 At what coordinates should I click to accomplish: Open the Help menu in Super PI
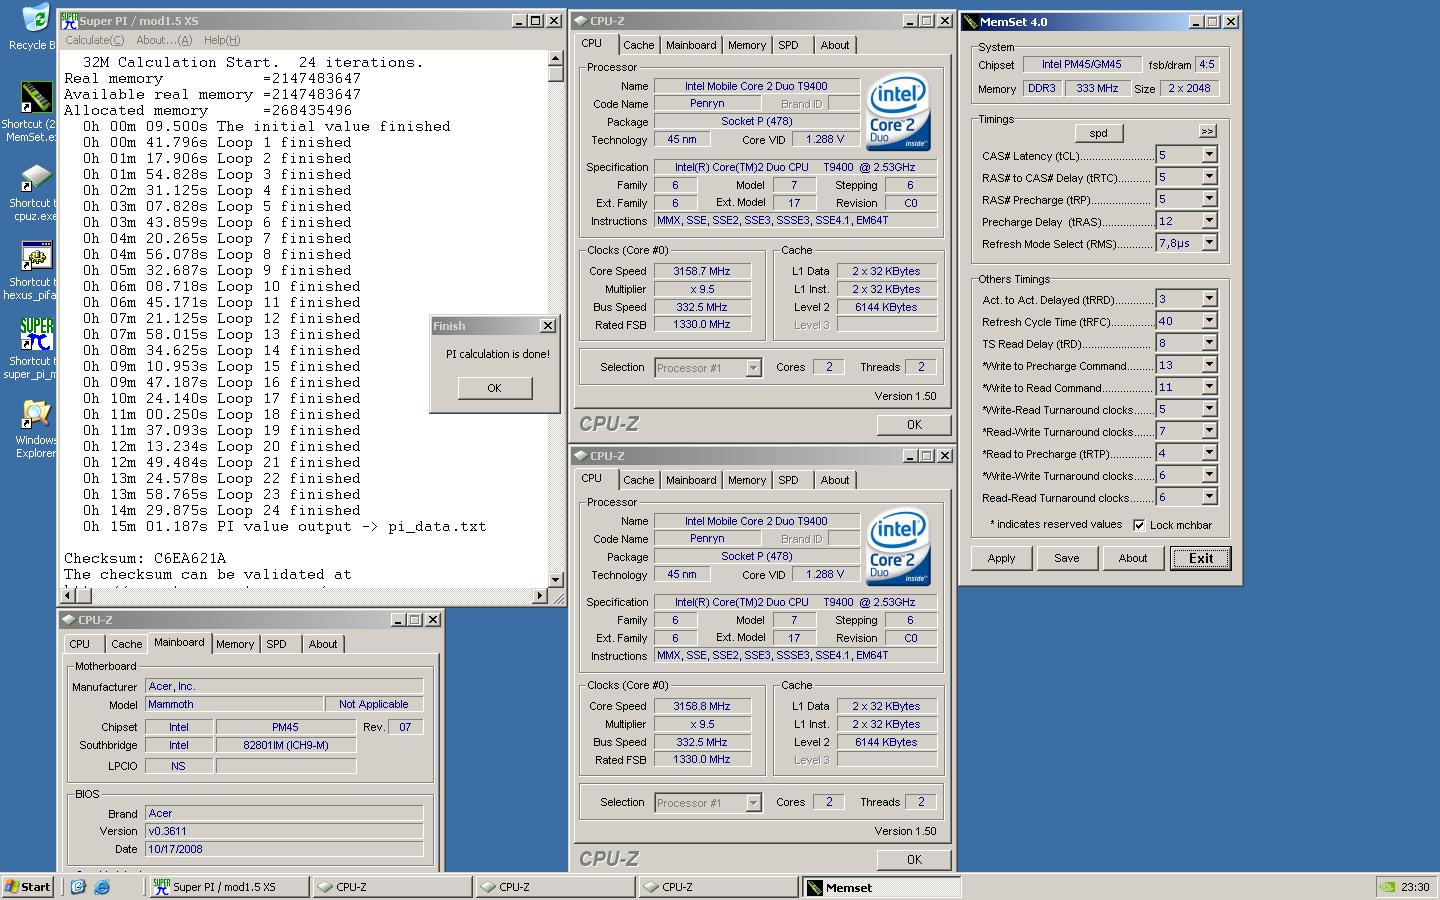(x=222, y=40)
